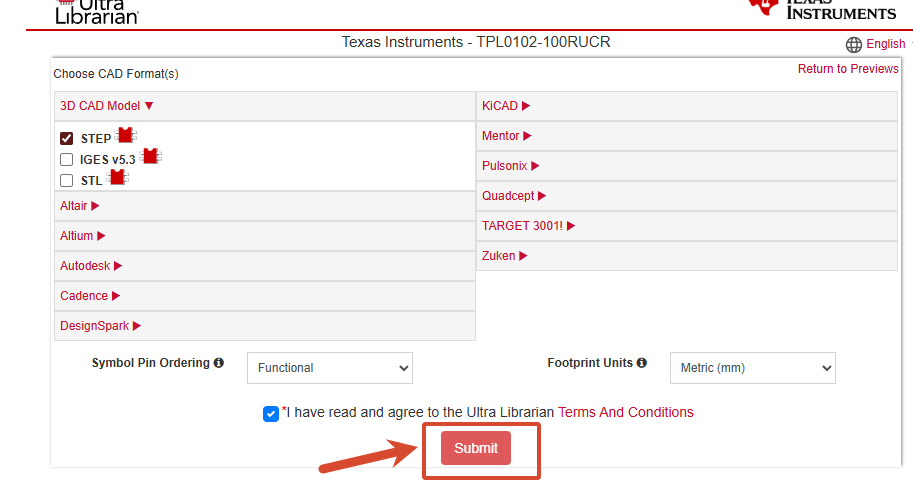The image size is (913, 487).
Task: Toggle the Terms and Conditions agreement checkbox
Action: coord(271,414)
